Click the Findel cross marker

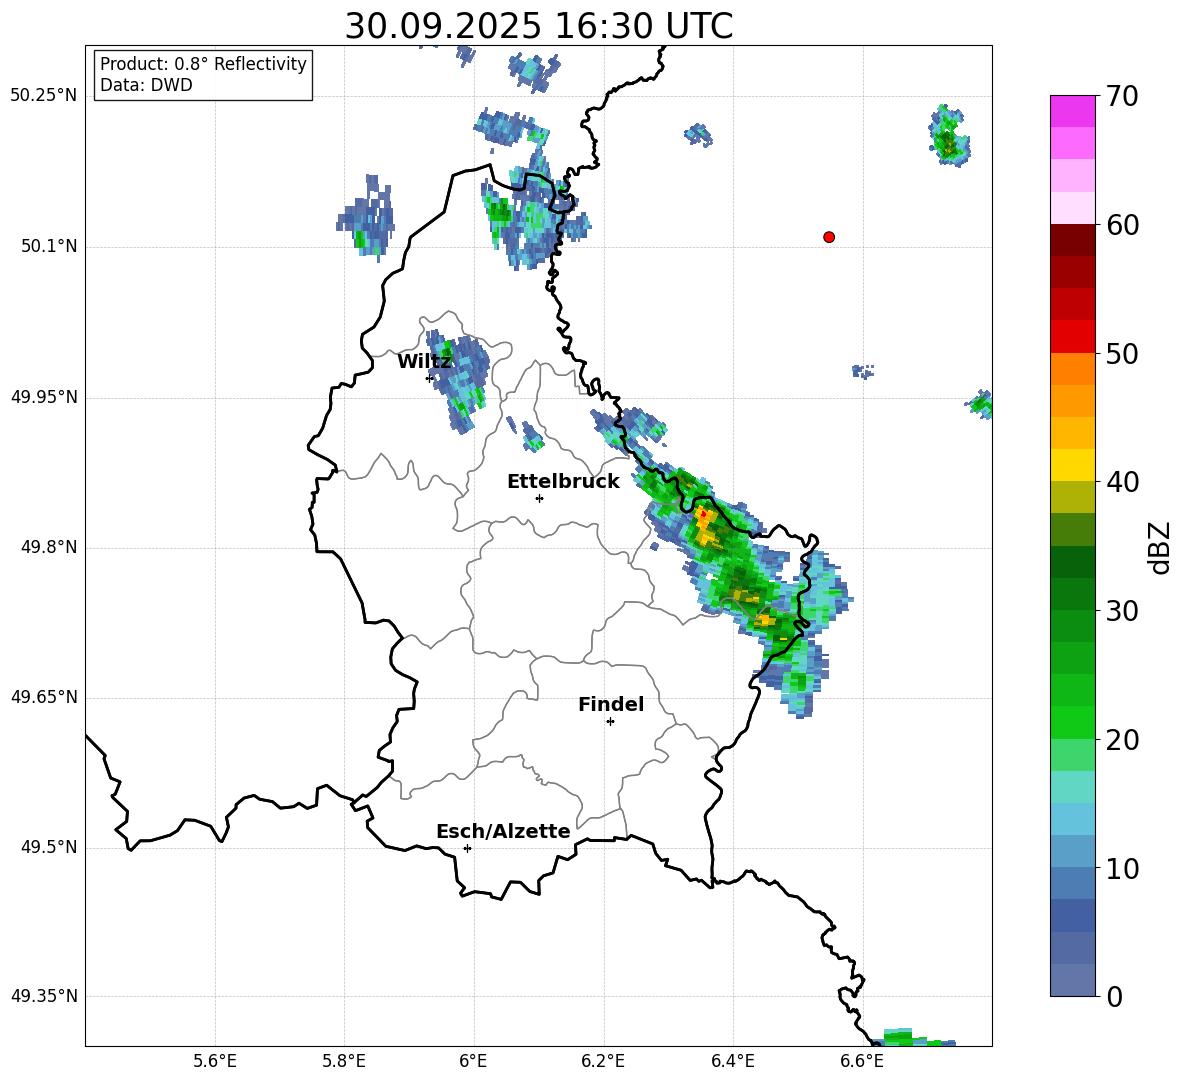tap(610, 722)
